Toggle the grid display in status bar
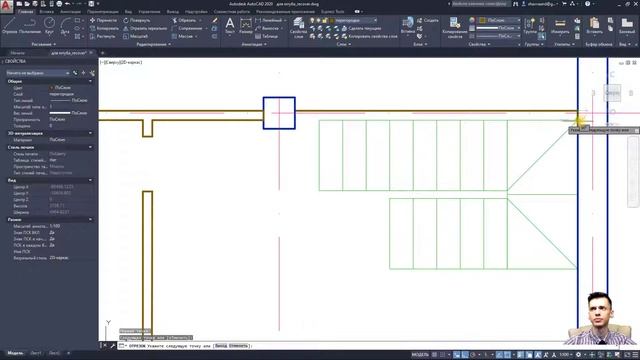The height and width of the screenshot is (360, 640). 435,355
